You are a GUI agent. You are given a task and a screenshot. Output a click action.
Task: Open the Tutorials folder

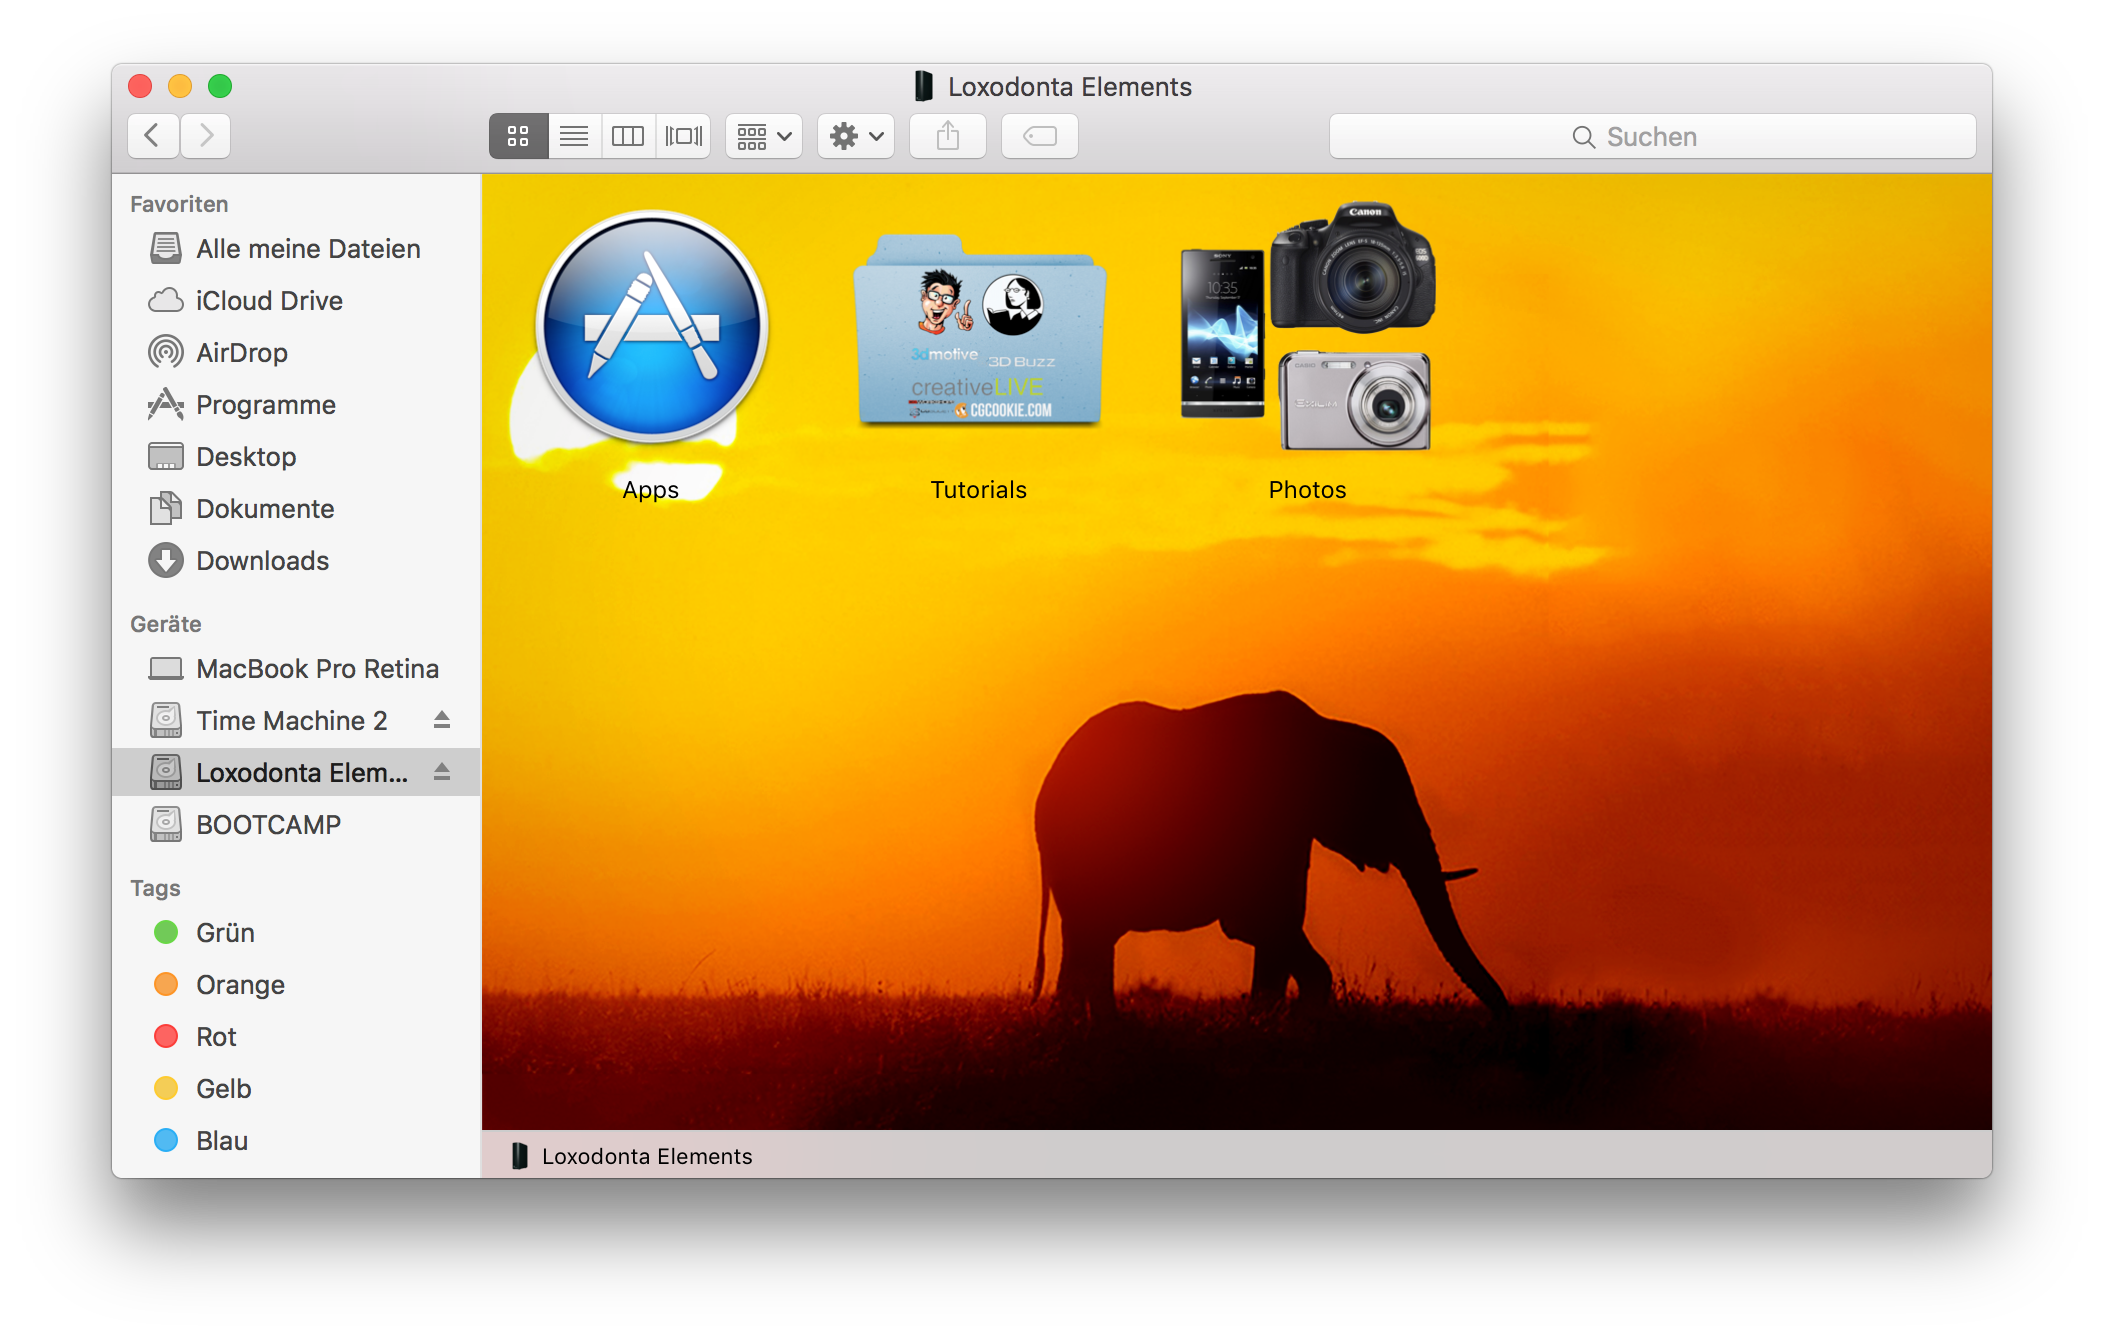tap(980, 330)
